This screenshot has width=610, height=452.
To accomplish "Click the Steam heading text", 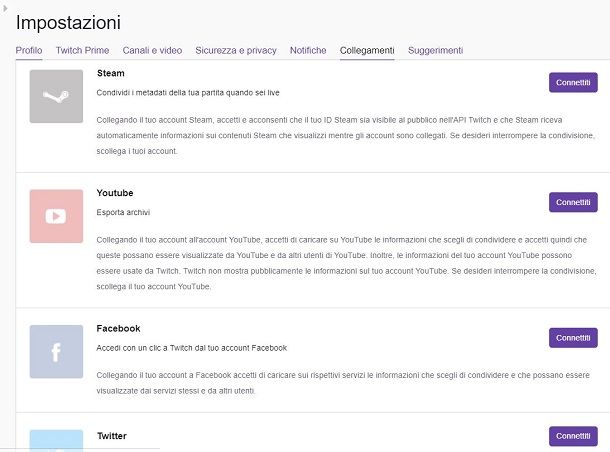I will point(111,73).
